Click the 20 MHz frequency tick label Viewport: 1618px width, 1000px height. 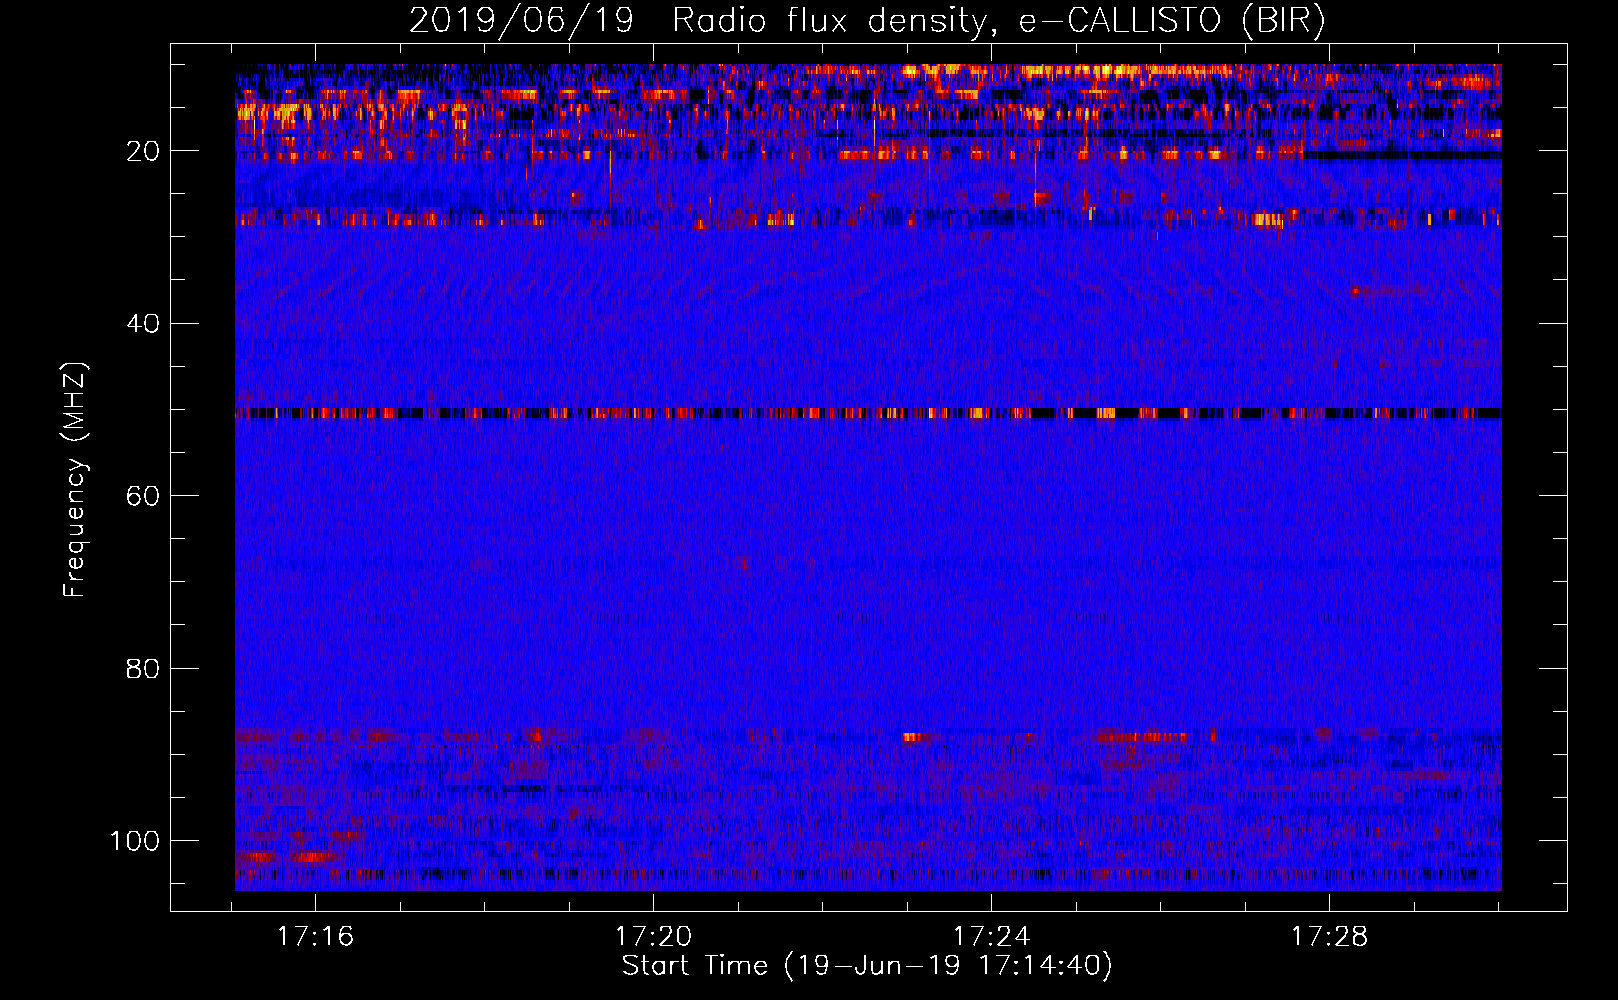point(143,151)
